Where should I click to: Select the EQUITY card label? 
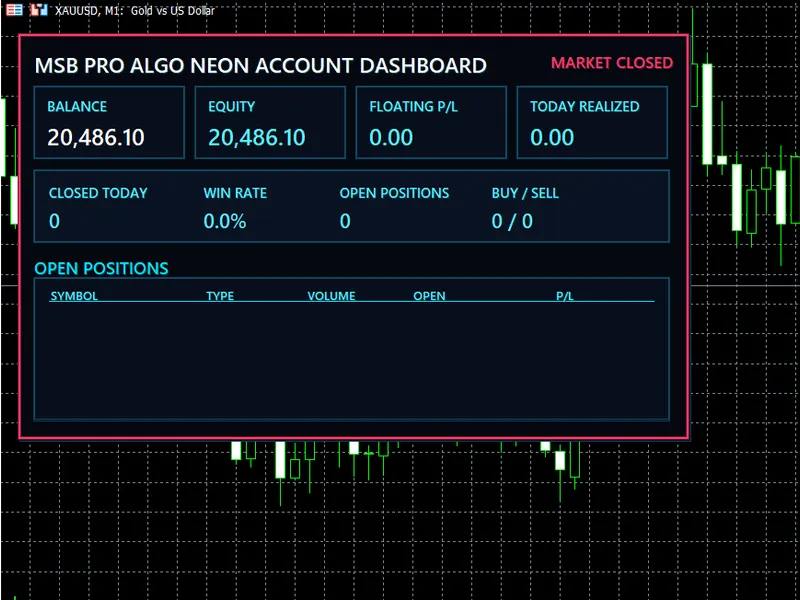coord(232,107)
